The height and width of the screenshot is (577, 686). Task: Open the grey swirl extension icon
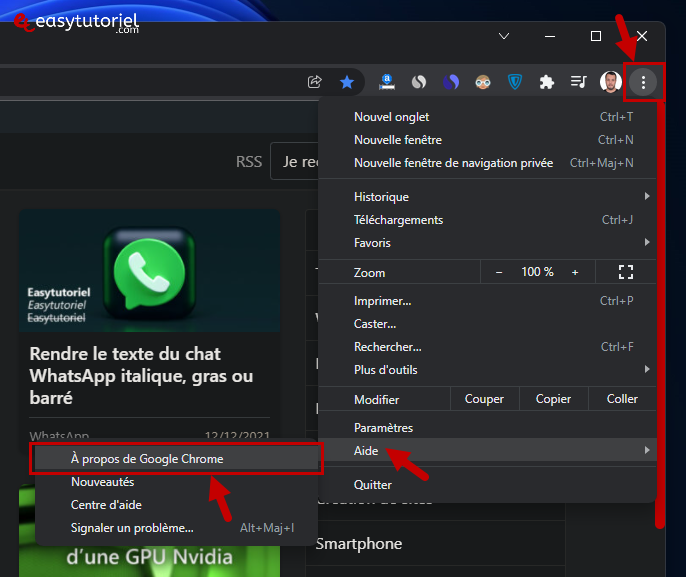pyautogui.click(x=419, y=82)
